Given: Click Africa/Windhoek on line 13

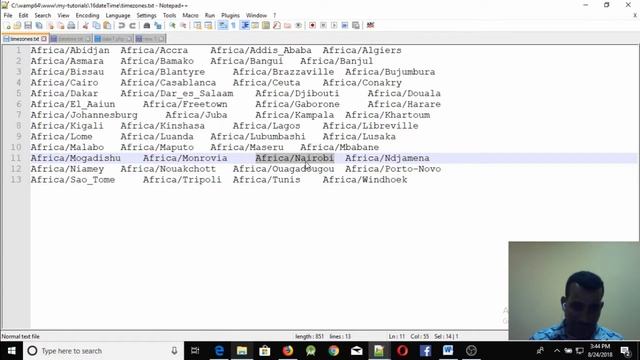Looking at the screenshot, I should pos(365,180).
